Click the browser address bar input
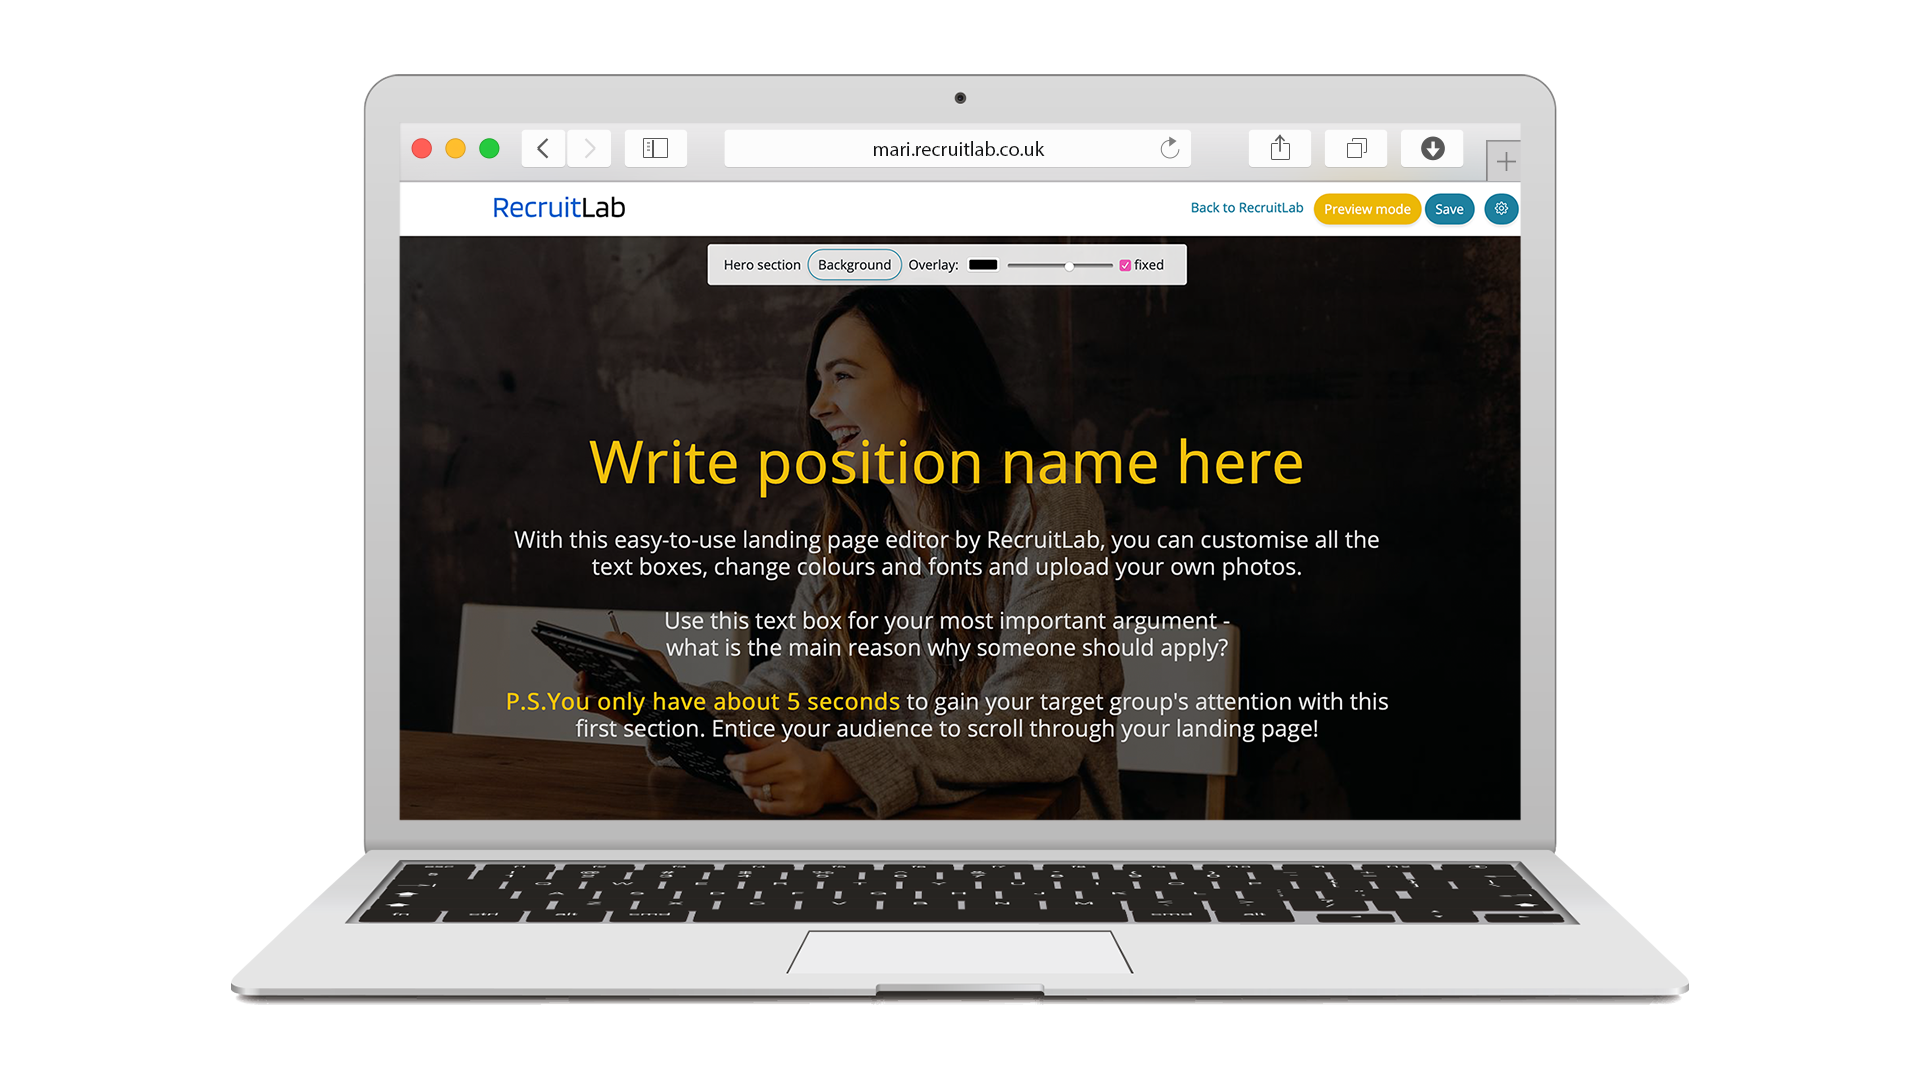Image resolution: width=1920 pixels, height=1080 pixels. [x=959, y=146]
